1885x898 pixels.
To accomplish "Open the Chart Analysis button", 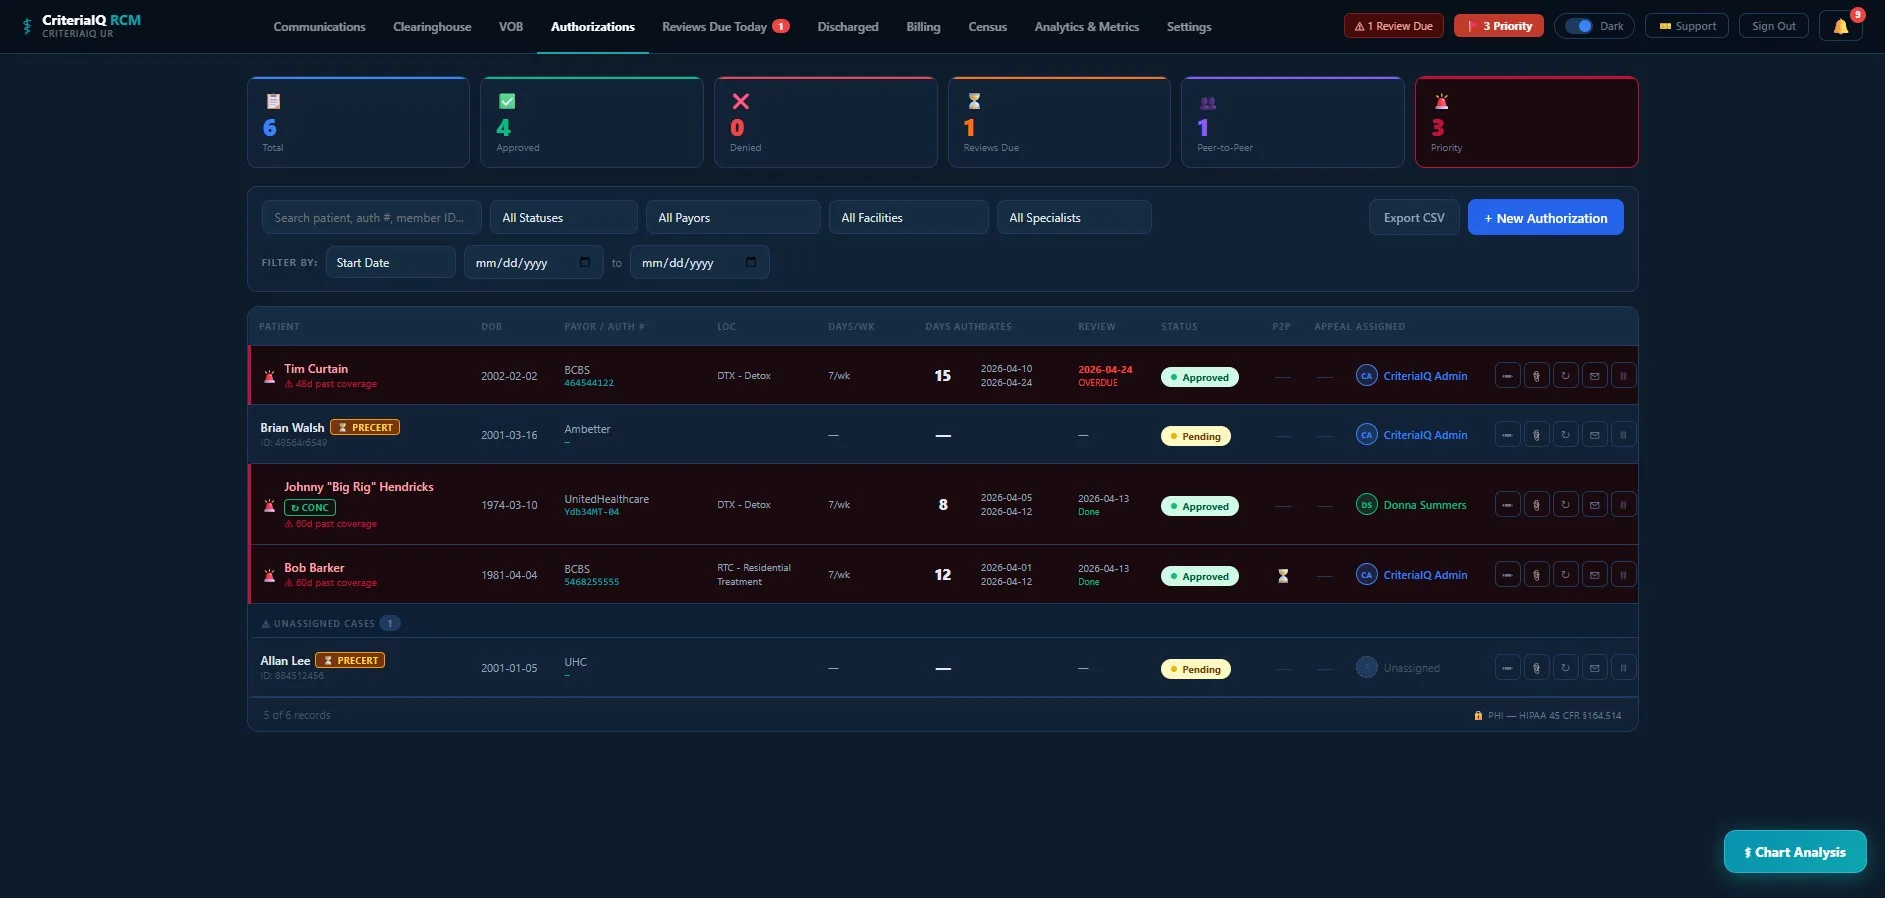I will [1795, 852].
